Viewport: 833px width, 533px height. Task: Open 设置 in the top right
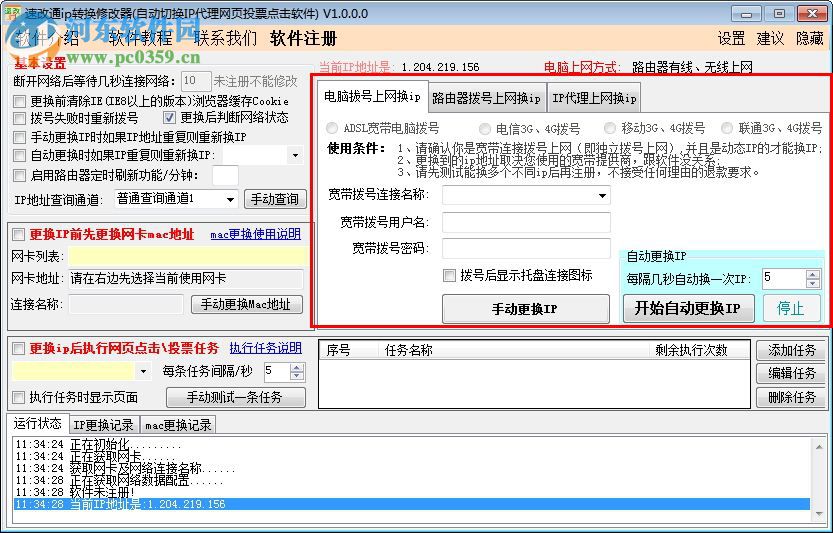732,38
